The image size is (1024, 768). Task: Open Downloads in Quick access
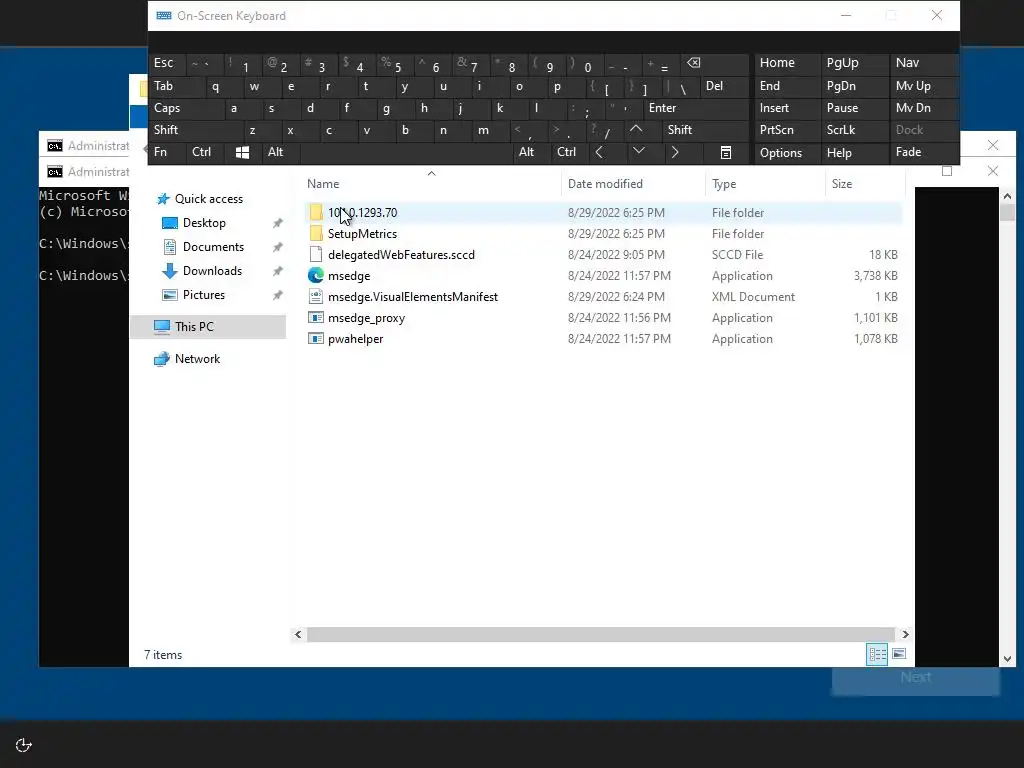212,271
